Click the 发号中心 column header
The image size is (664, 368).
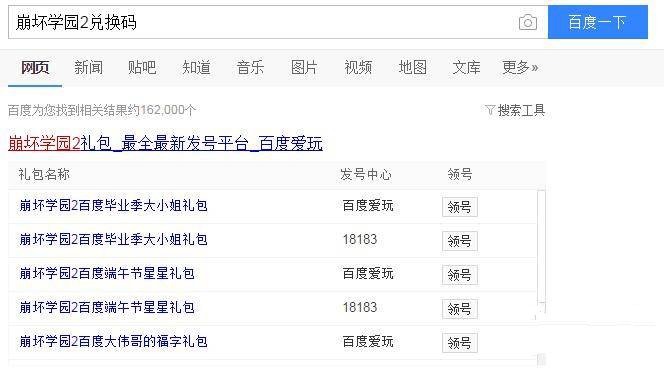(x=366, y=174)
